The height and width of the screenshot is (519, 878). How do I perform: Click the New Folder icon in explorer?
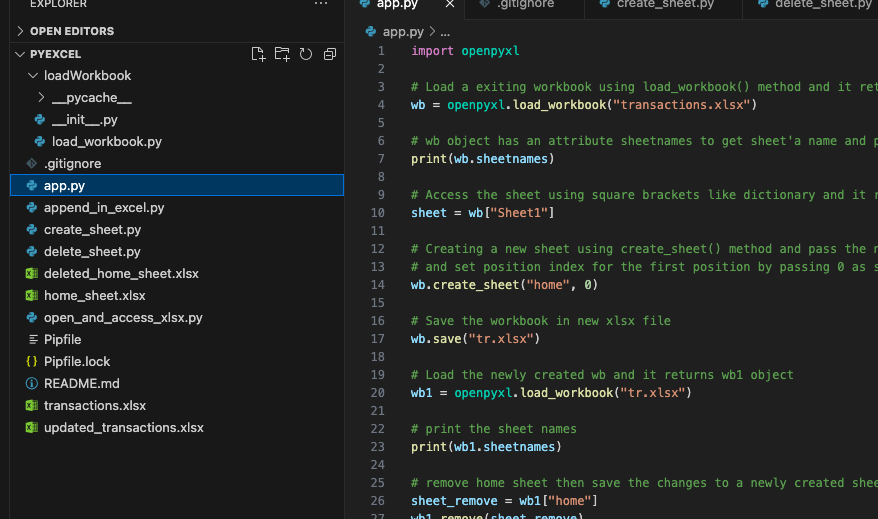282,54
